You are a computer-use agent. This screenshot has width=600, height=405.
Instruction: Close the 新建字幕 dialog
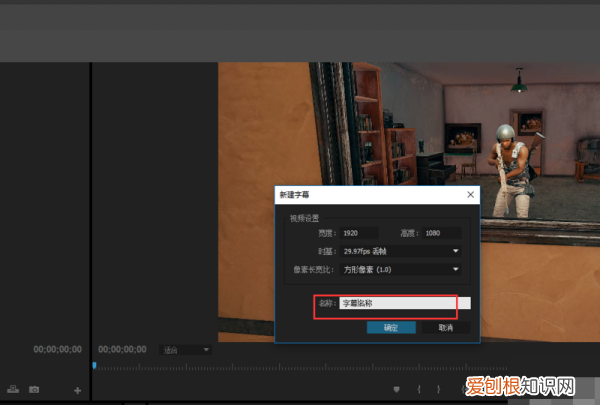pyautogui.click(x=471, y=194)
